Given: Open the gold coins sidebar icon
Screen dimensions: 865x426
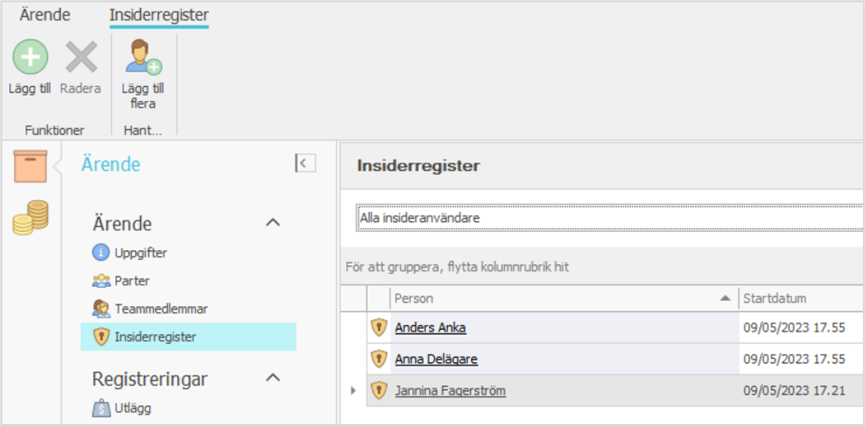Looking at the screenshot, I should click(30, 217).
